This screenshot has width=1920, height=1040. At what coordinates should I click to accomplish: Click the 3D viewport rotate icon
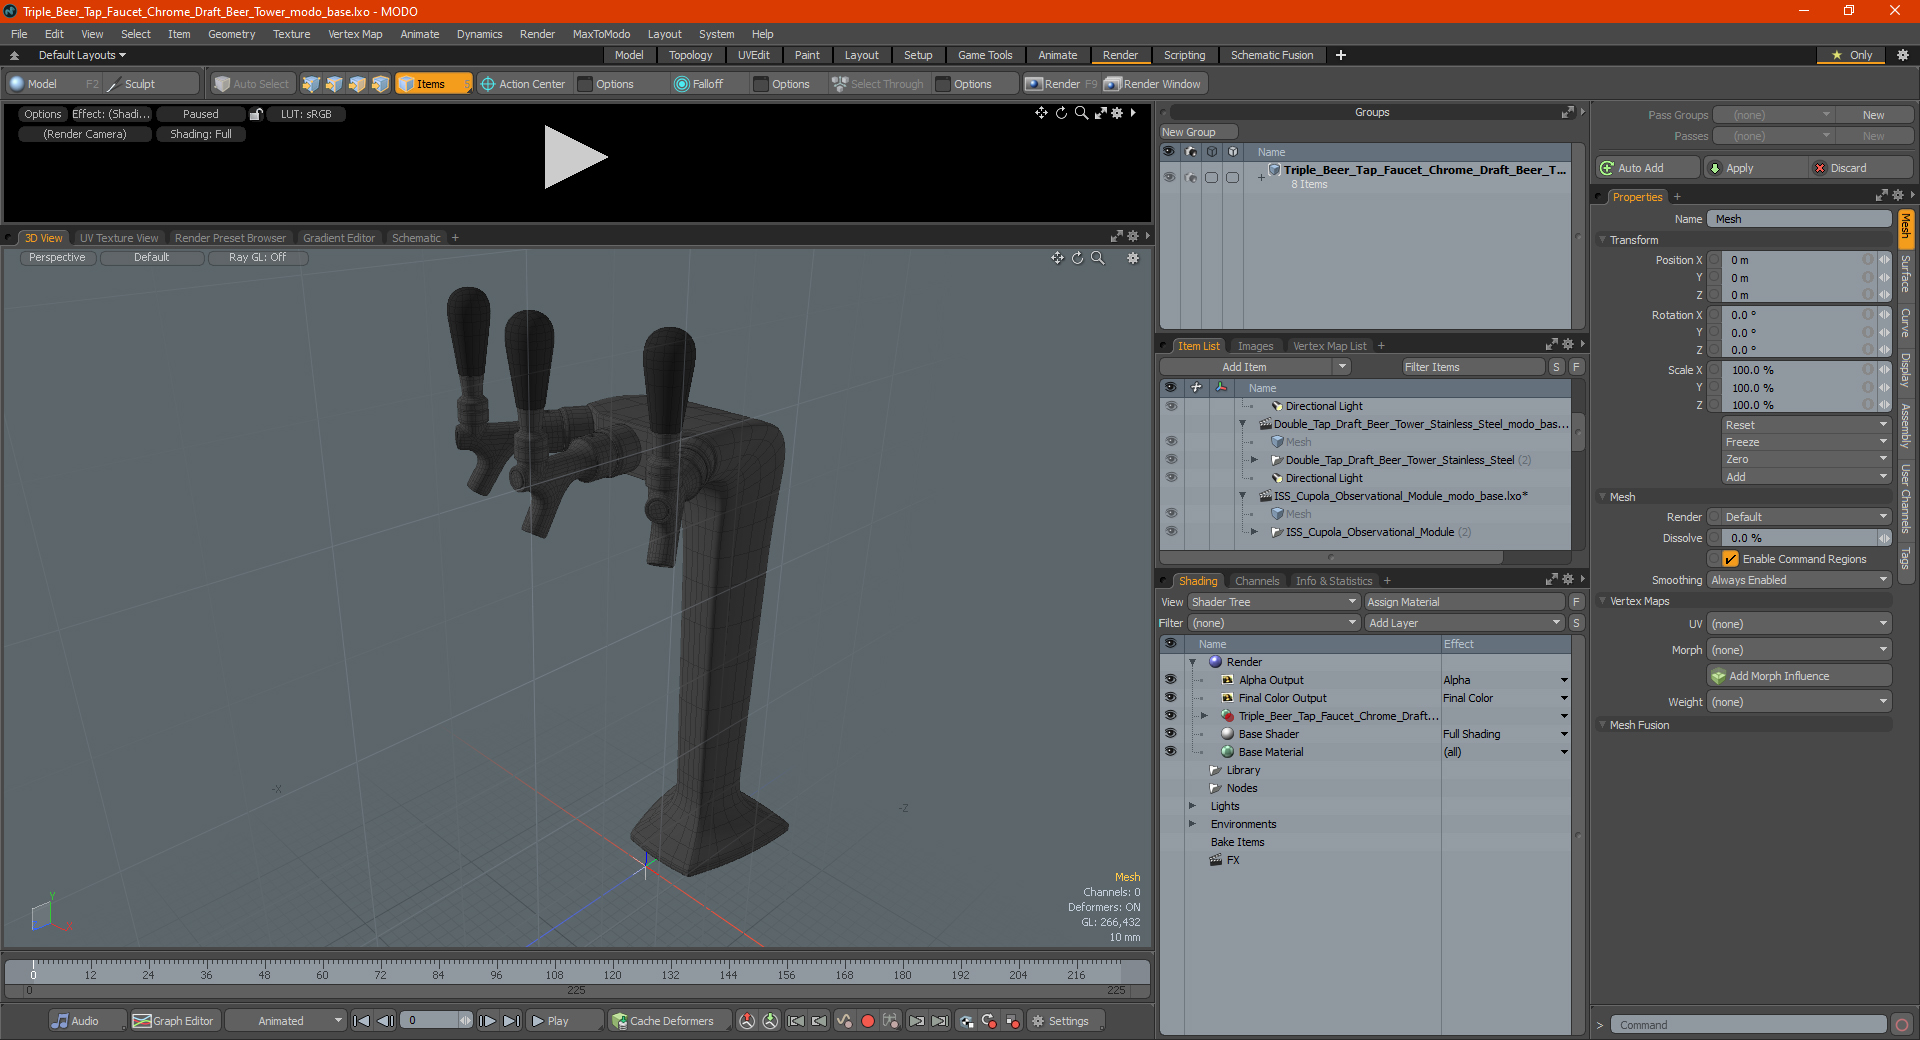pyautogui.click(x=1077, y=258)
